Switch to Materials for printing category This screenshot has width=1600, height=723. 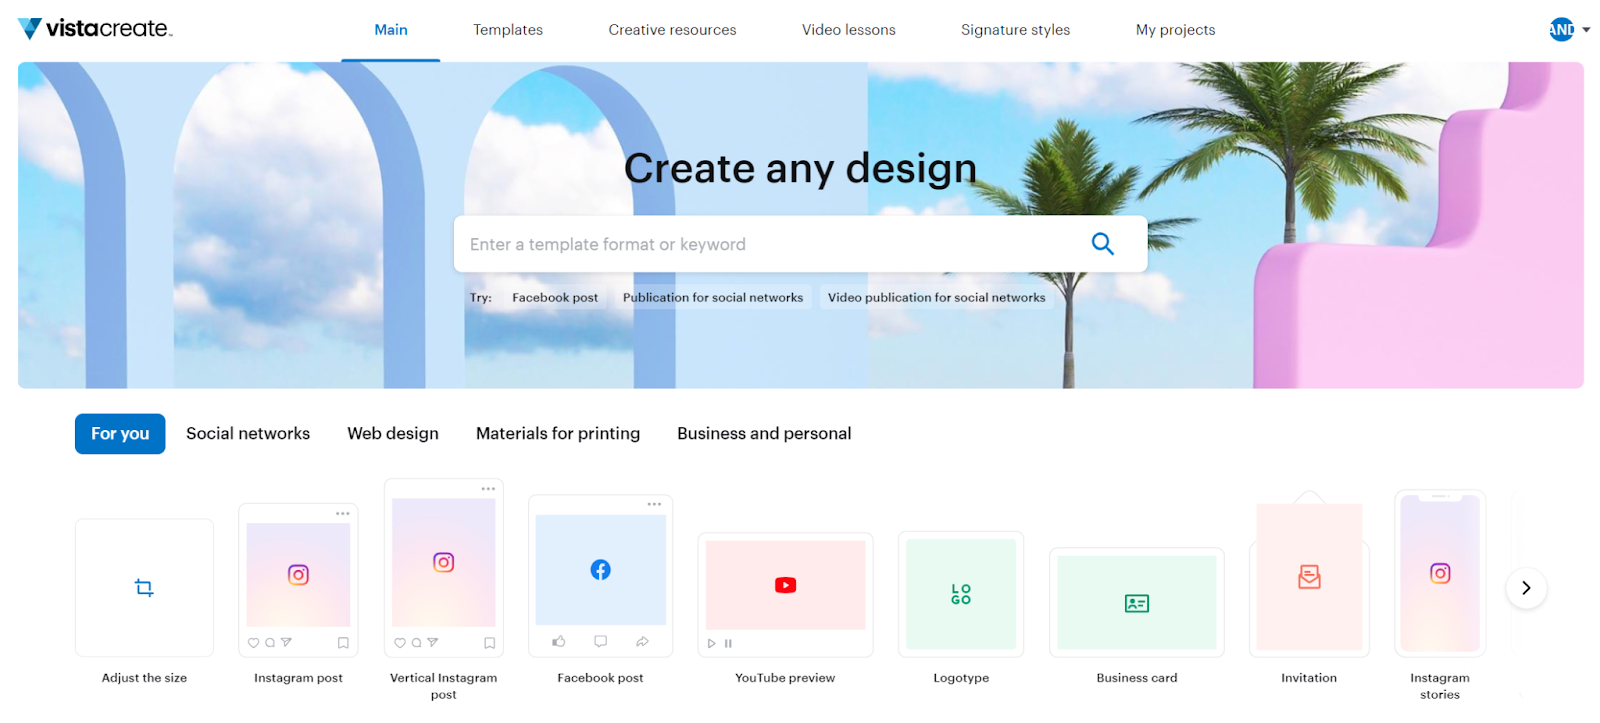[558, 434]
